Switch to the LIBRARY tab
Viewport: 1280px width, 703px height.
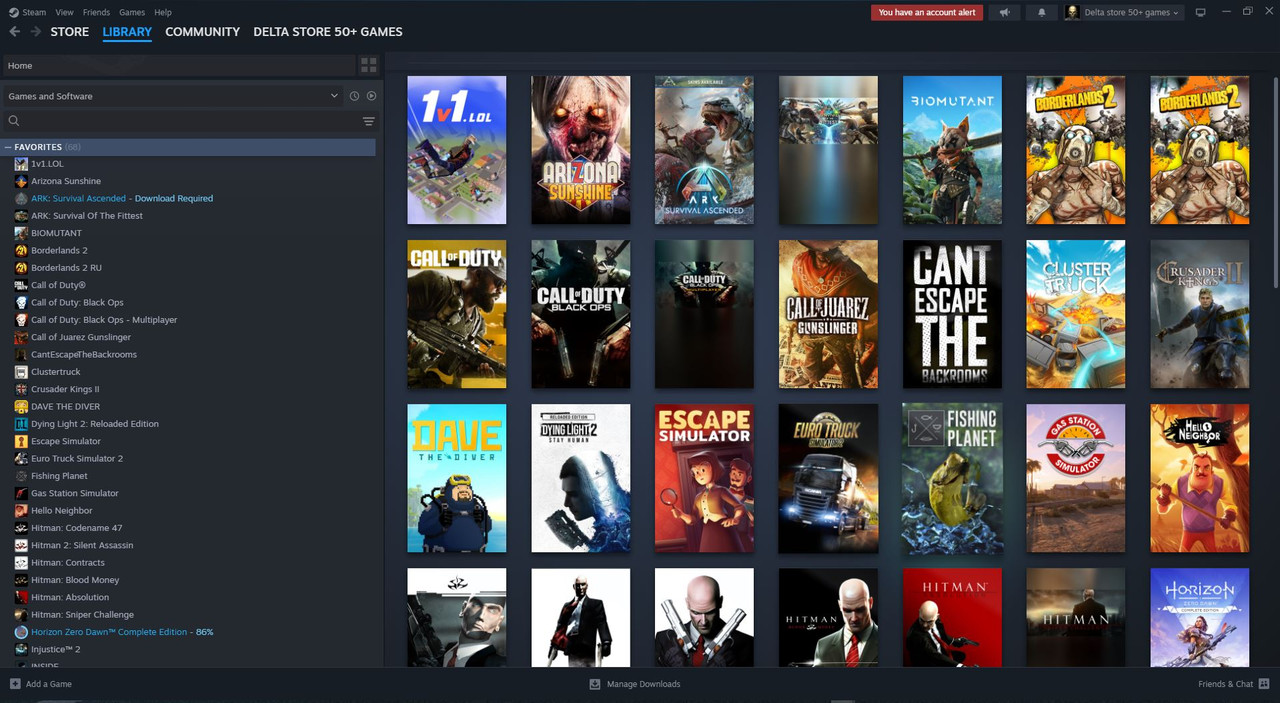click(x=127, y=32)
